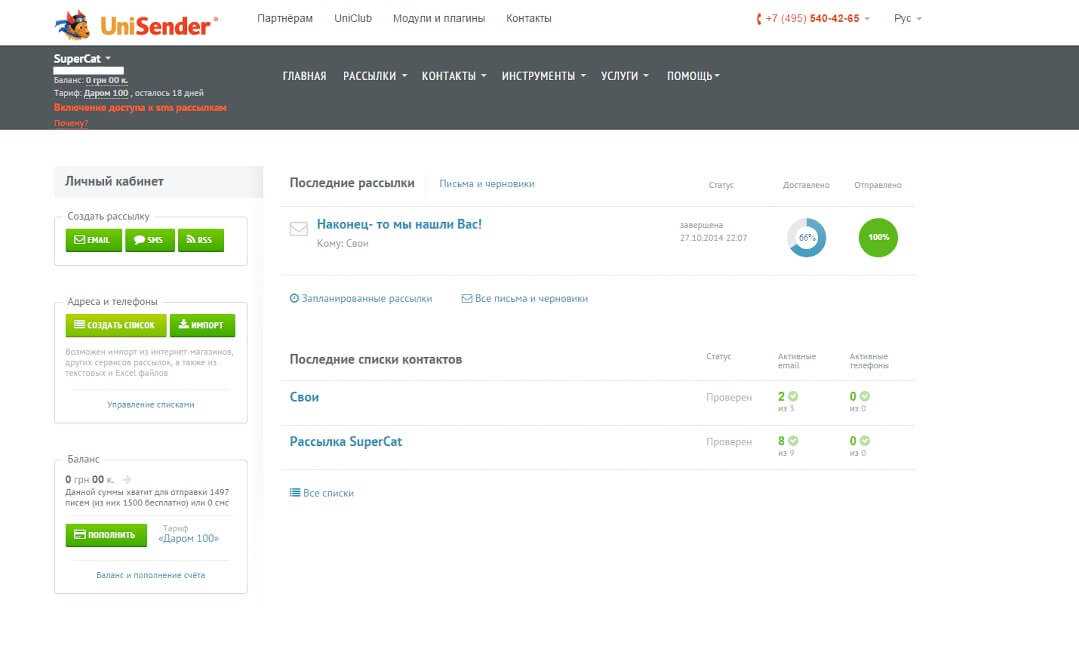The height and width of the screenshot is (646, 1079).
Task: Open the Инструменты dropdown menu
Action: coord(544,76)
